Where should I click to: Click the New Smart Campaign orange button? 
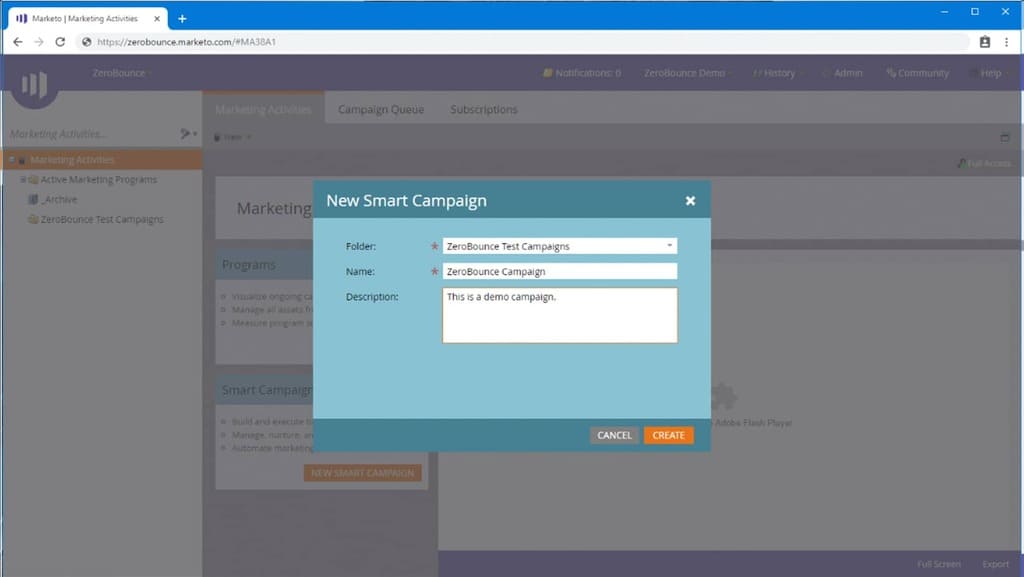362,473
